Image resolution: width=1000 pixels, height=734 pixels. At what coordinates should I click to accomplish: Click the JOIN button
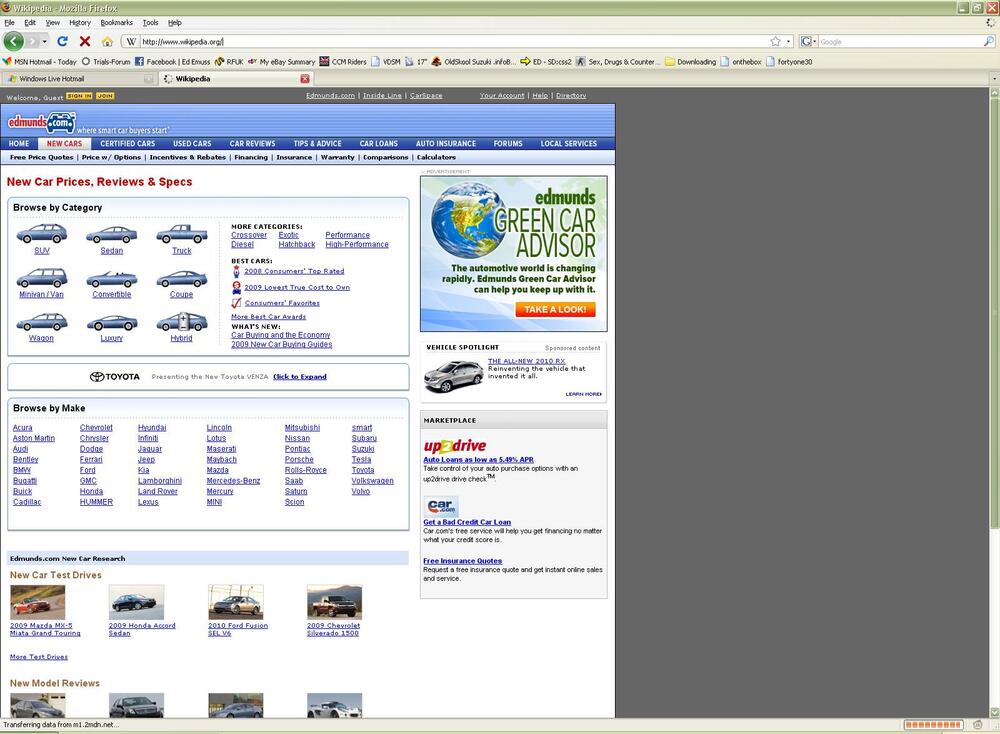click(x=105, y=96)
